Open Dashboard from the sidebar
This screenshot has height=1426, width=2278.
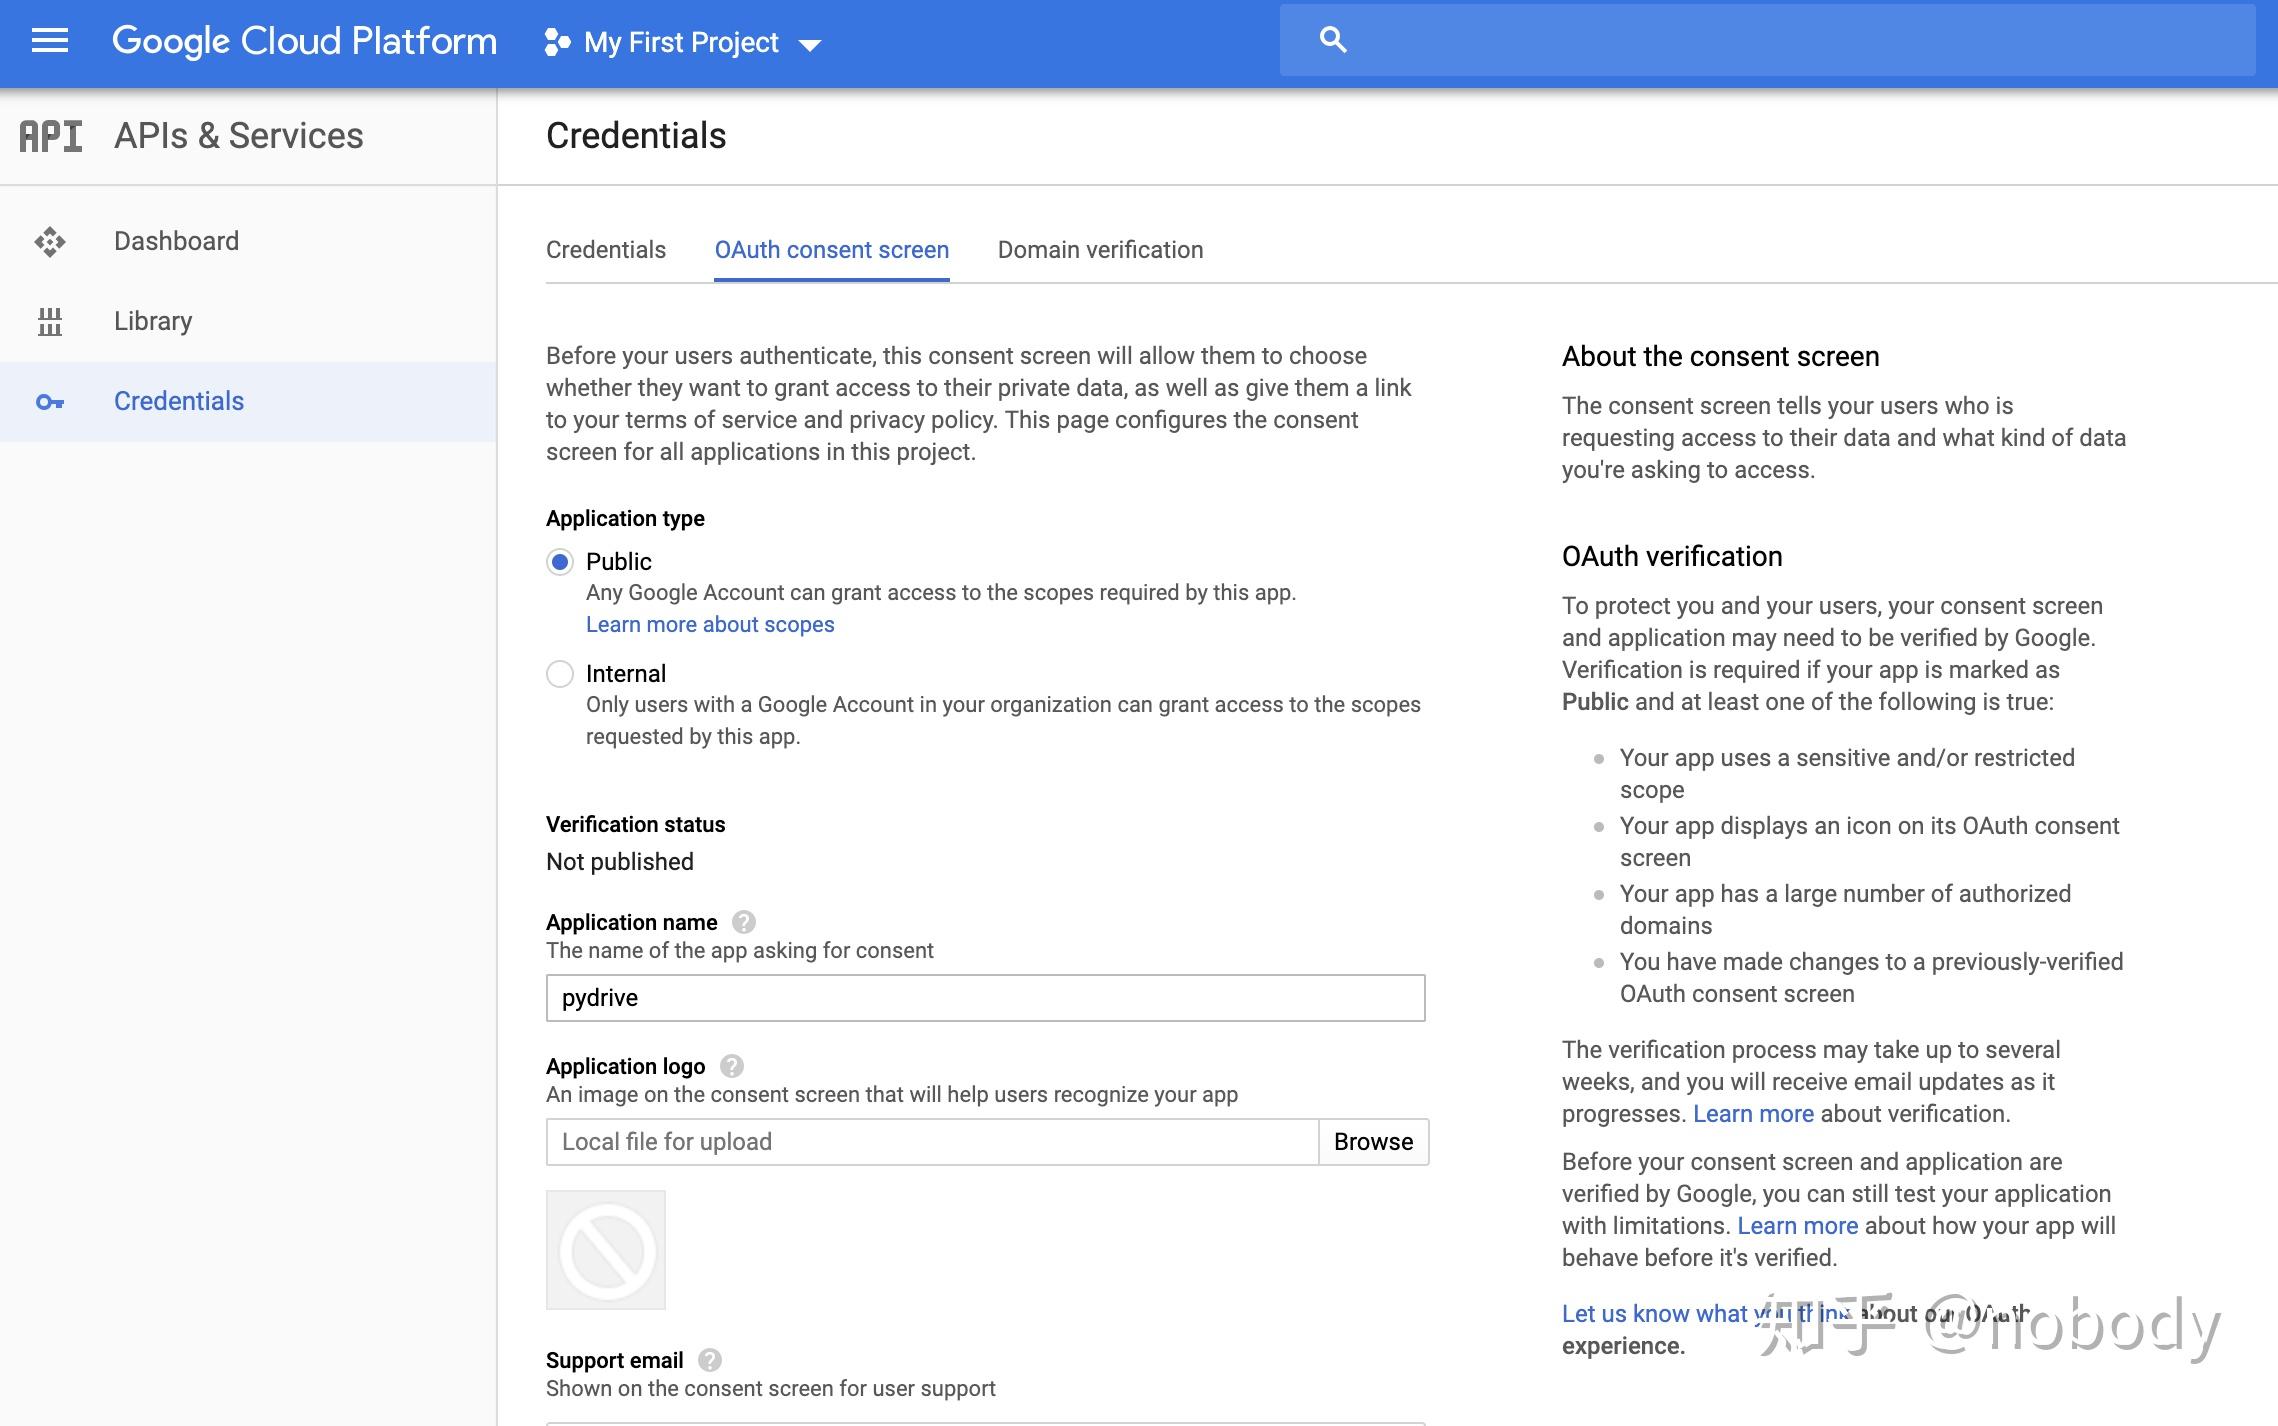[x=176, y=241]
